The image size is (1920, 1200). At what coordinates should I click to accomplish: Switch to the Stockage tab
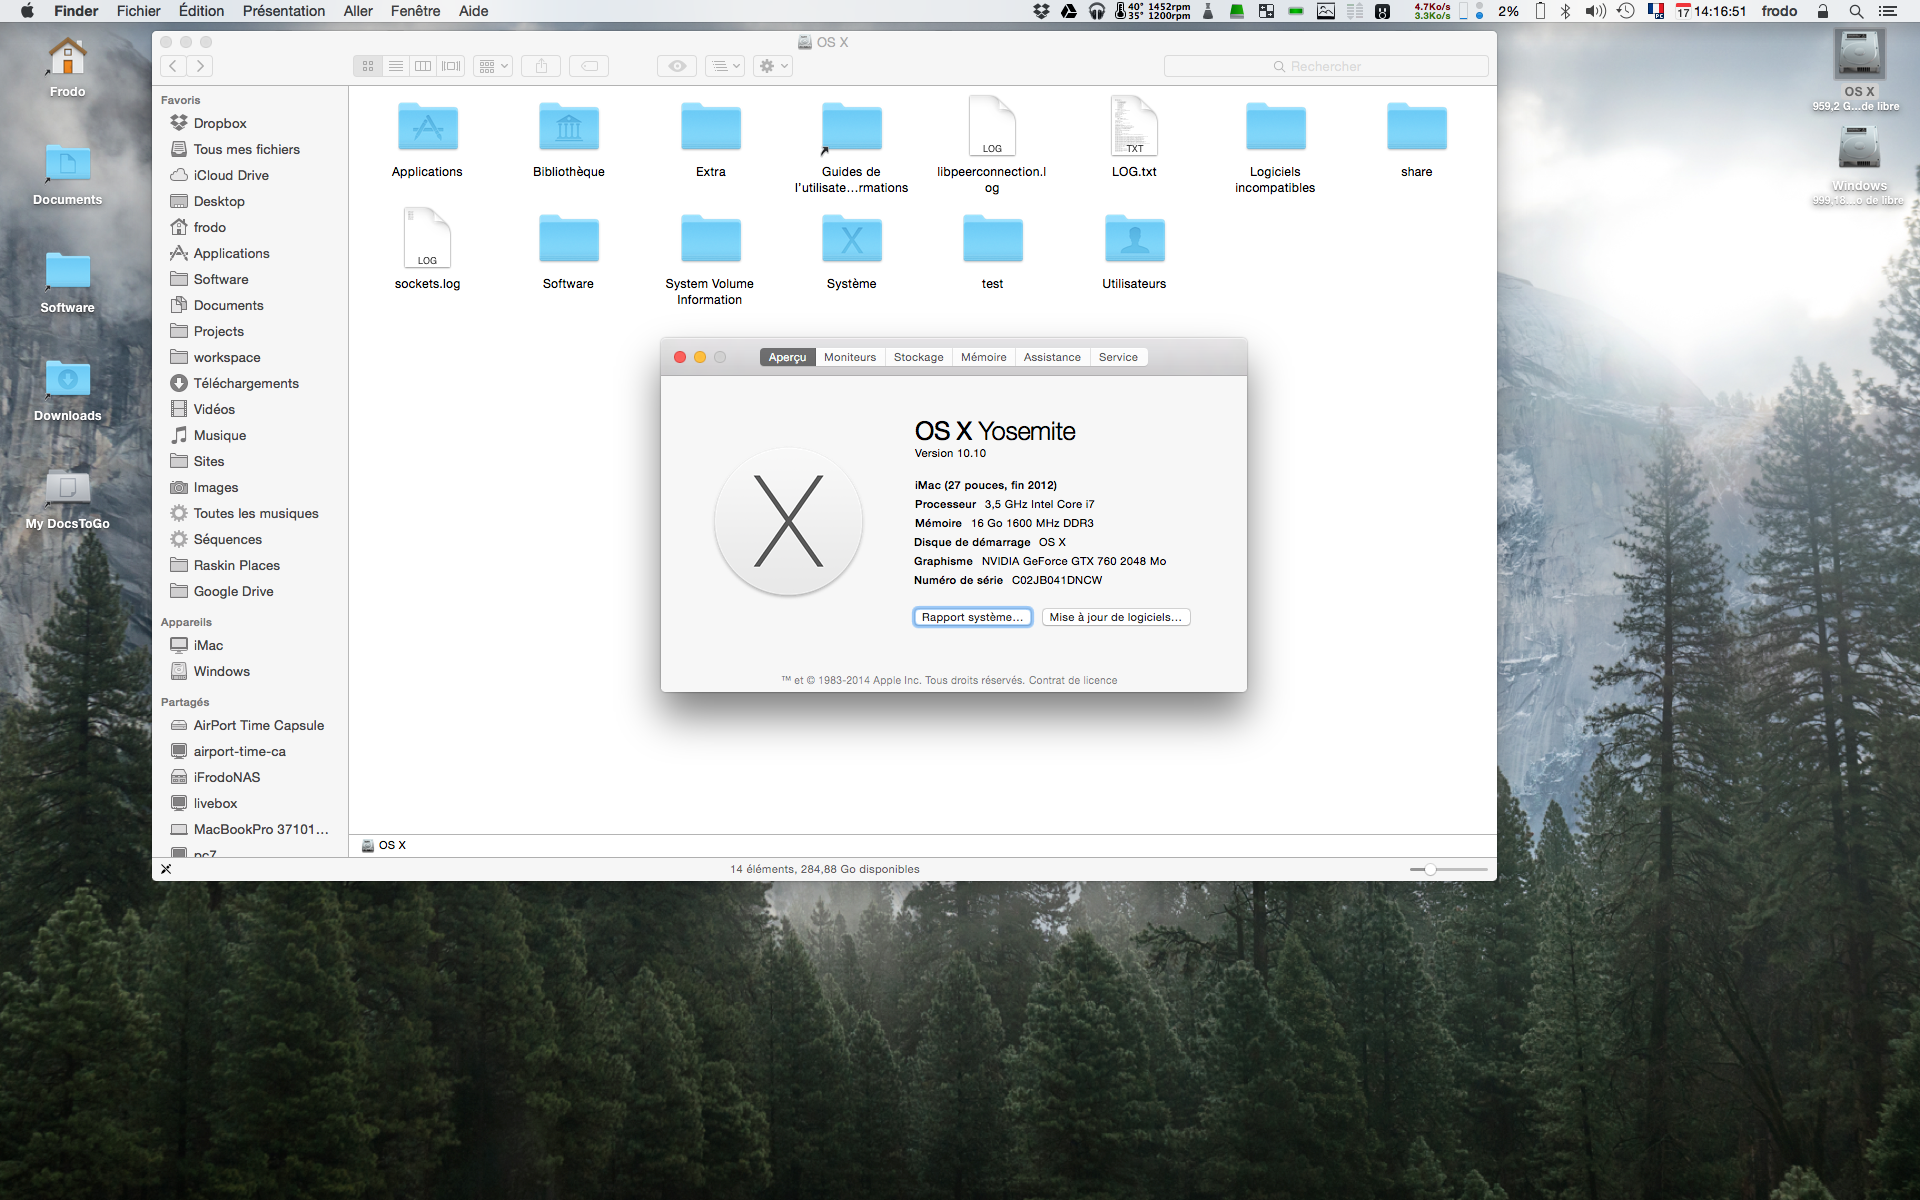(918, 357)
